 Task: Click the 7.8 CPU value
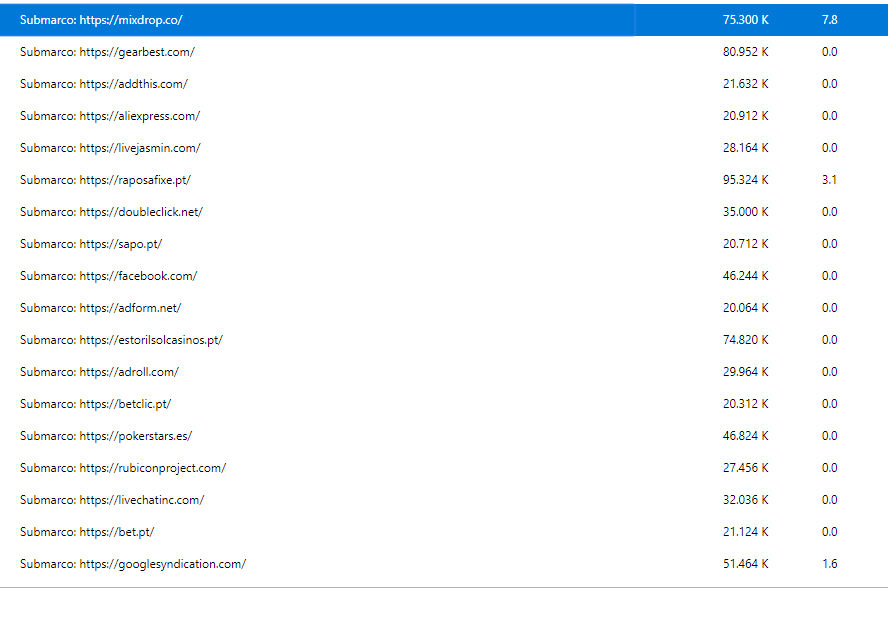(x=829, y=20)
